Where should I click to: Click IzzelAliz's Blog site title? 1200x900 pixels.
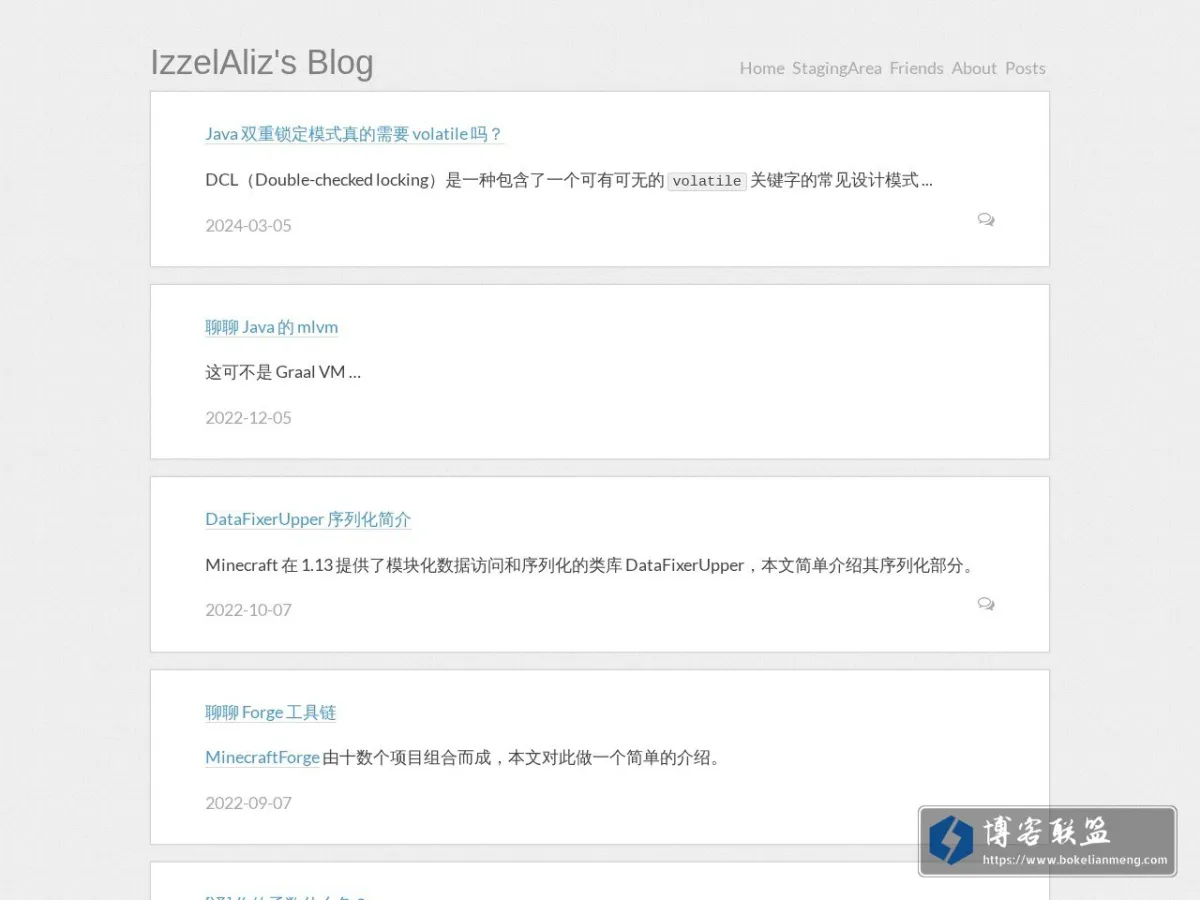pyautogui.click(x=262, y=62)
